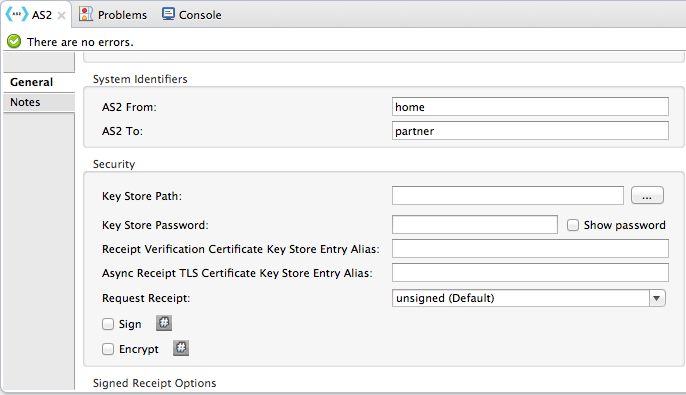Enable the Sign checkbox
This screenshot has height=395, width=686.
pos(108,324)
